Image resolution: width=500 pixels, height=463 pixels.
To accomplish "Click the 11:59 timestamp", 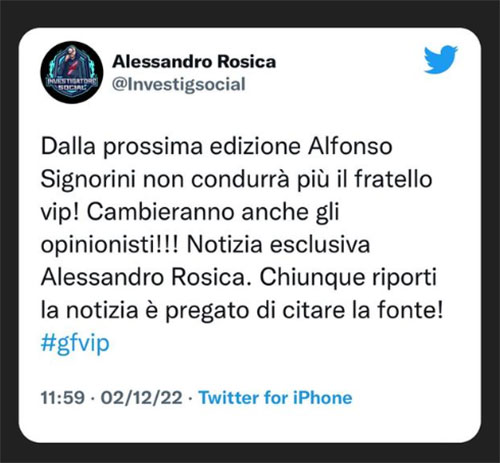I will point(63,398).
